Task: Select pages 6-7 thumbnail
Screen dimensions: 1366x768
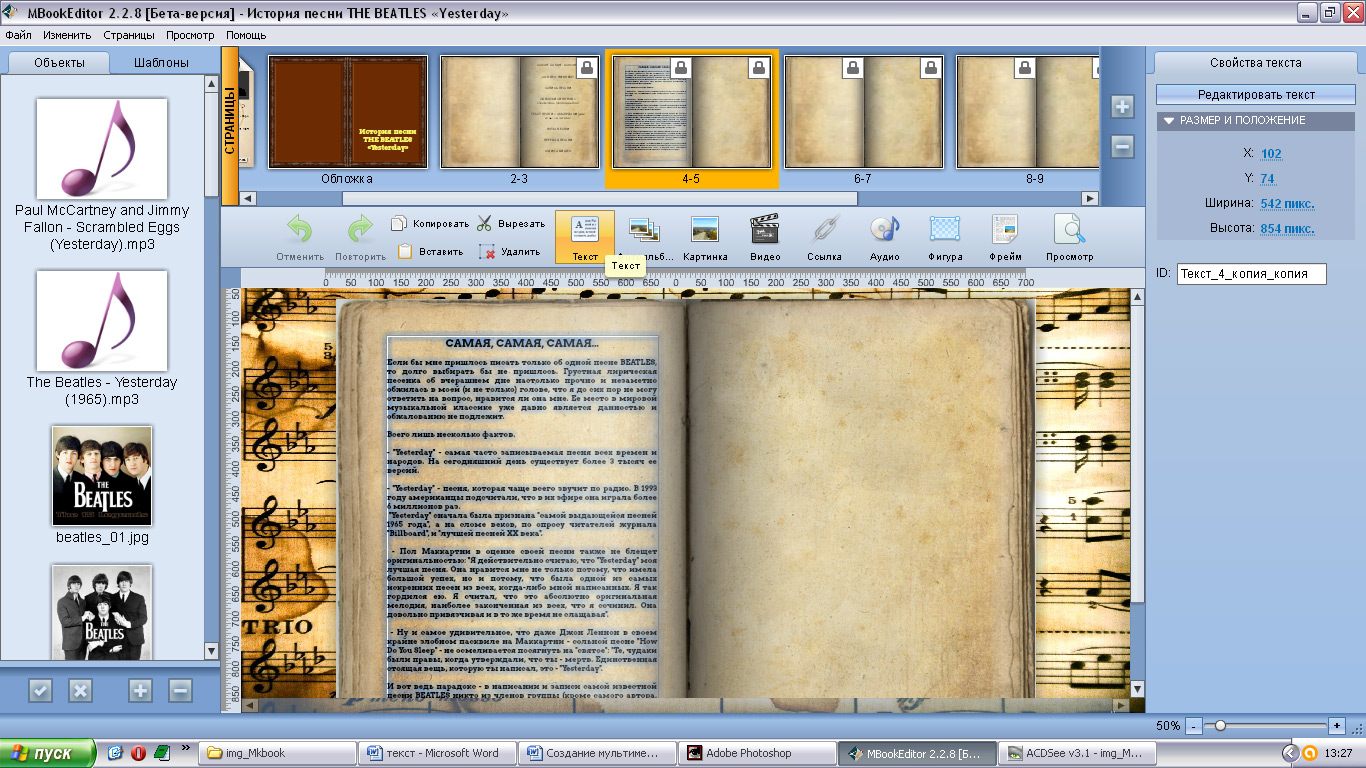Action: pos(864,111)
